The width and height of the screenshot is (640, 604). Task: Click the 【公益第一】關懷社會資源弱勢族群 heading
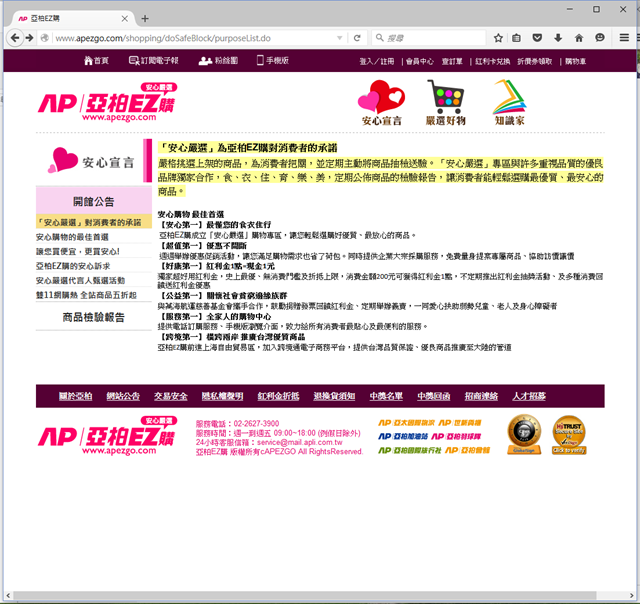pyautogui.click(x=222, y=295)
